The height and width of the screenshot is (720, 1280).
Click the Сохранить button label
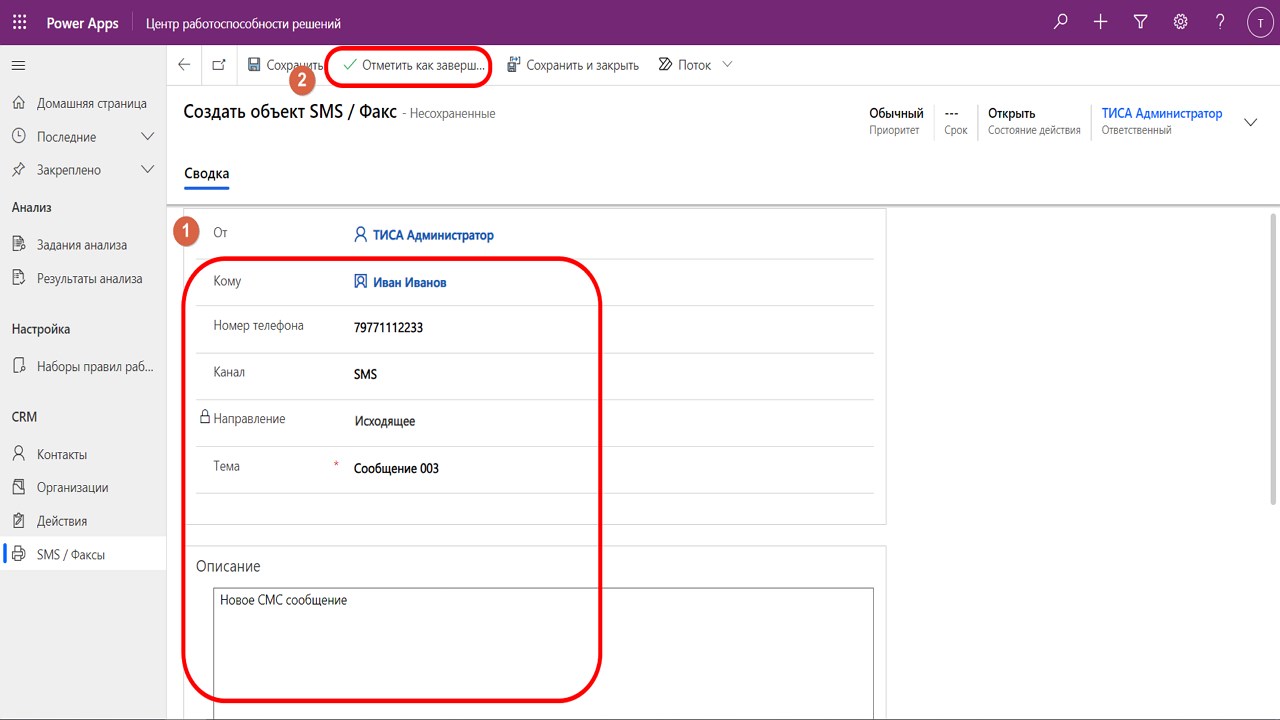point(294,65)
